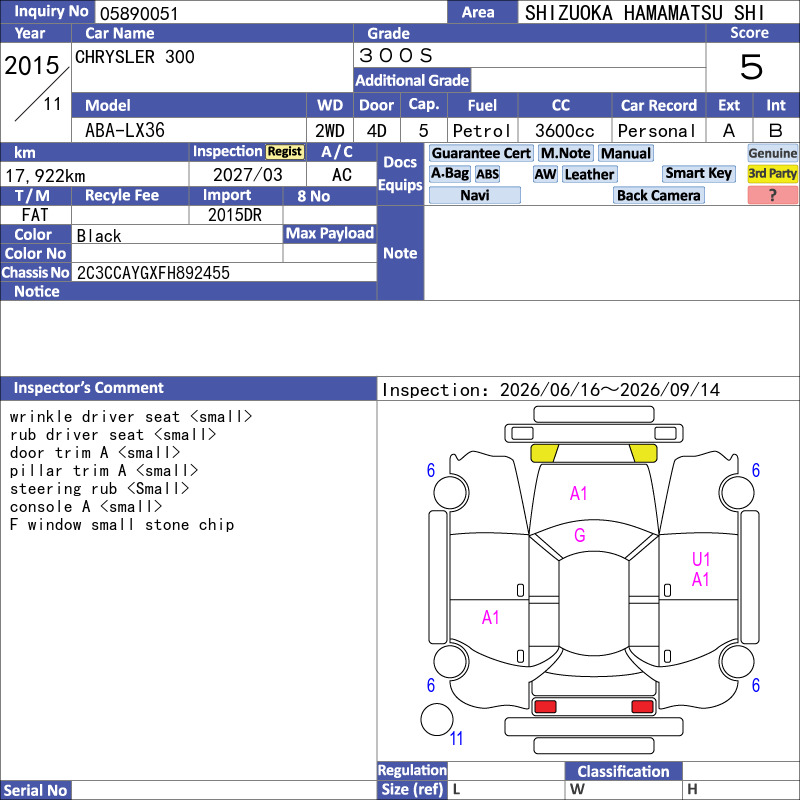The height and width of the screenshot is (800, 800).
Task: Click the yellow Regist badge
Action: [x=285, y=152]
